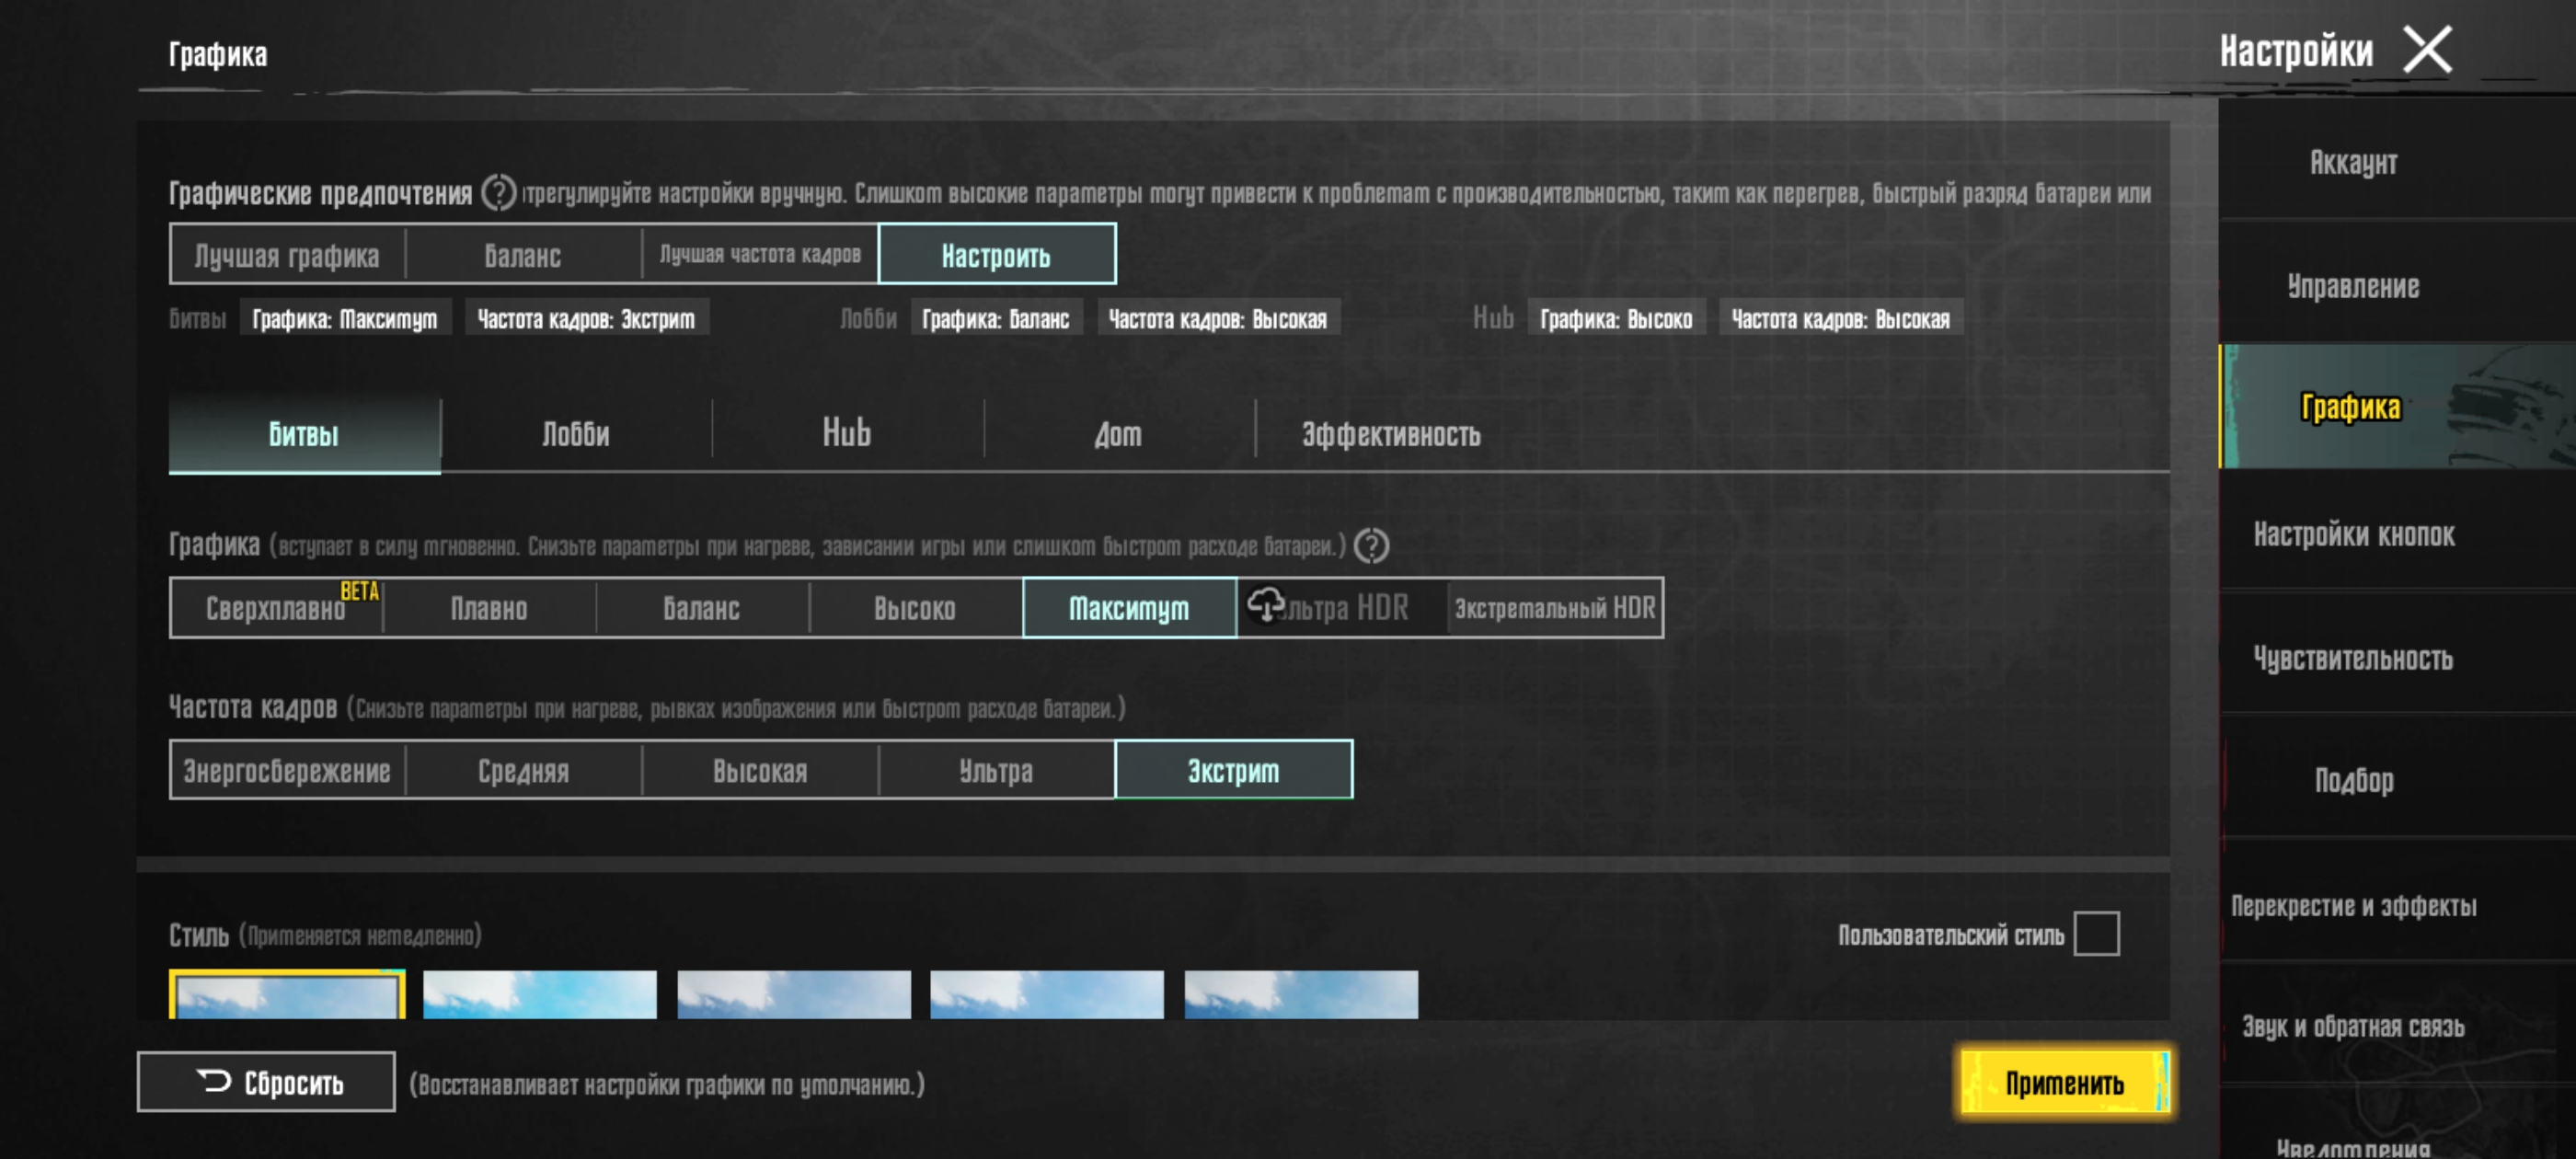Open Чувствительность settings in sidebar

coord(2352,658)
